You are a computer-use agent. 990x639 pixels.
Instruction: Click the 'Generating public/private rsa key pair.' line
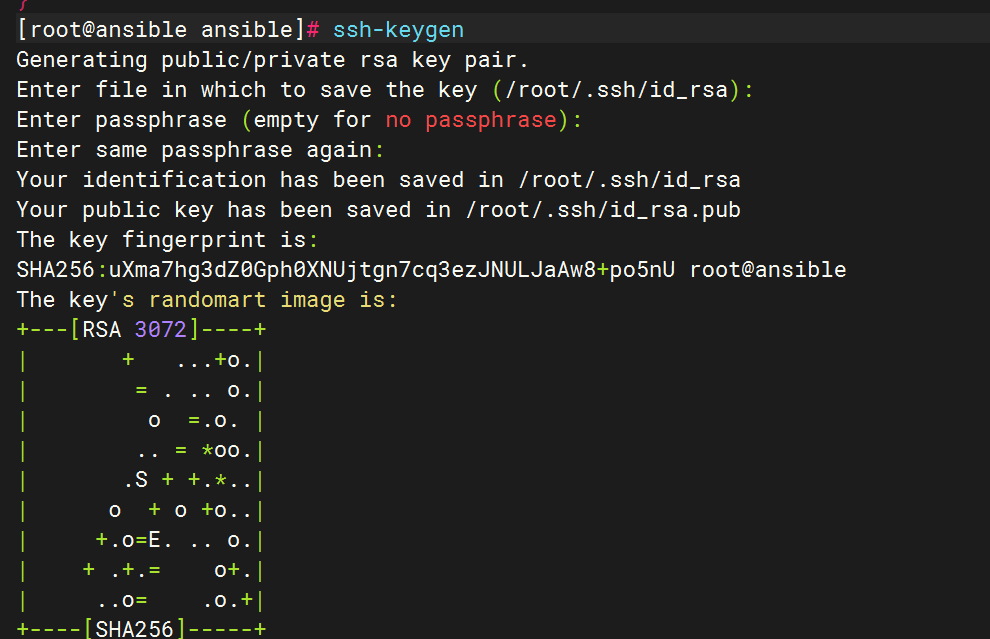[x=273, y=60]
